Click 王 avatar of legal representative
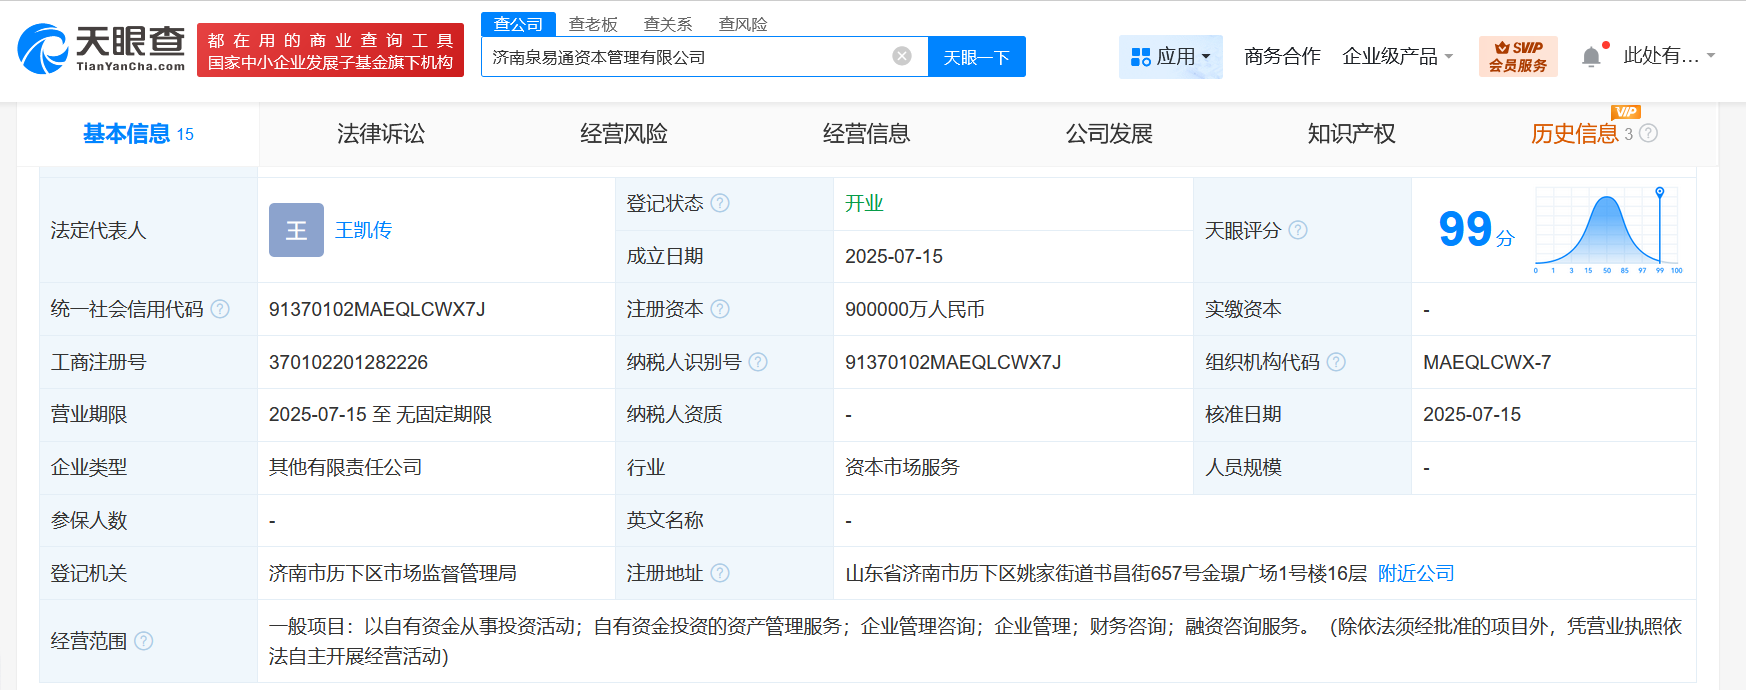This screenshot has height=690, width=1746. (296, 230)
